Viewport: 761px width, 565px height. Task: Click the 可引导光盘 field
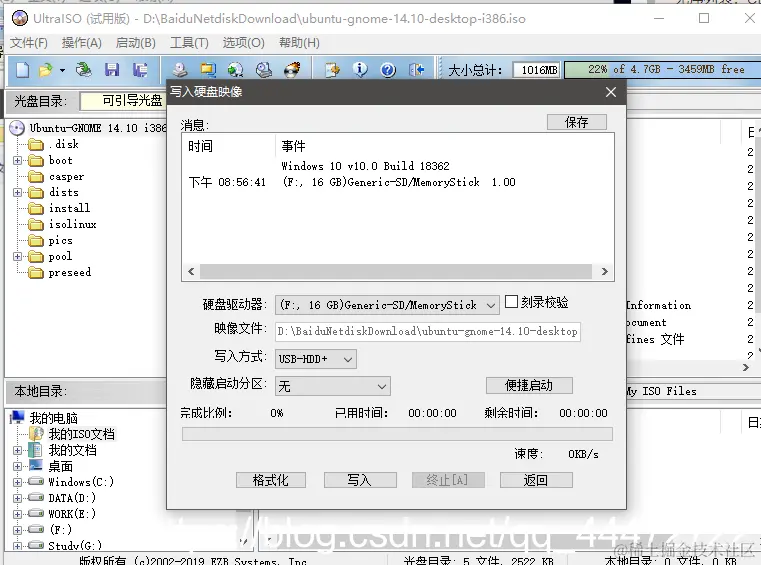(x=123, y=101)
